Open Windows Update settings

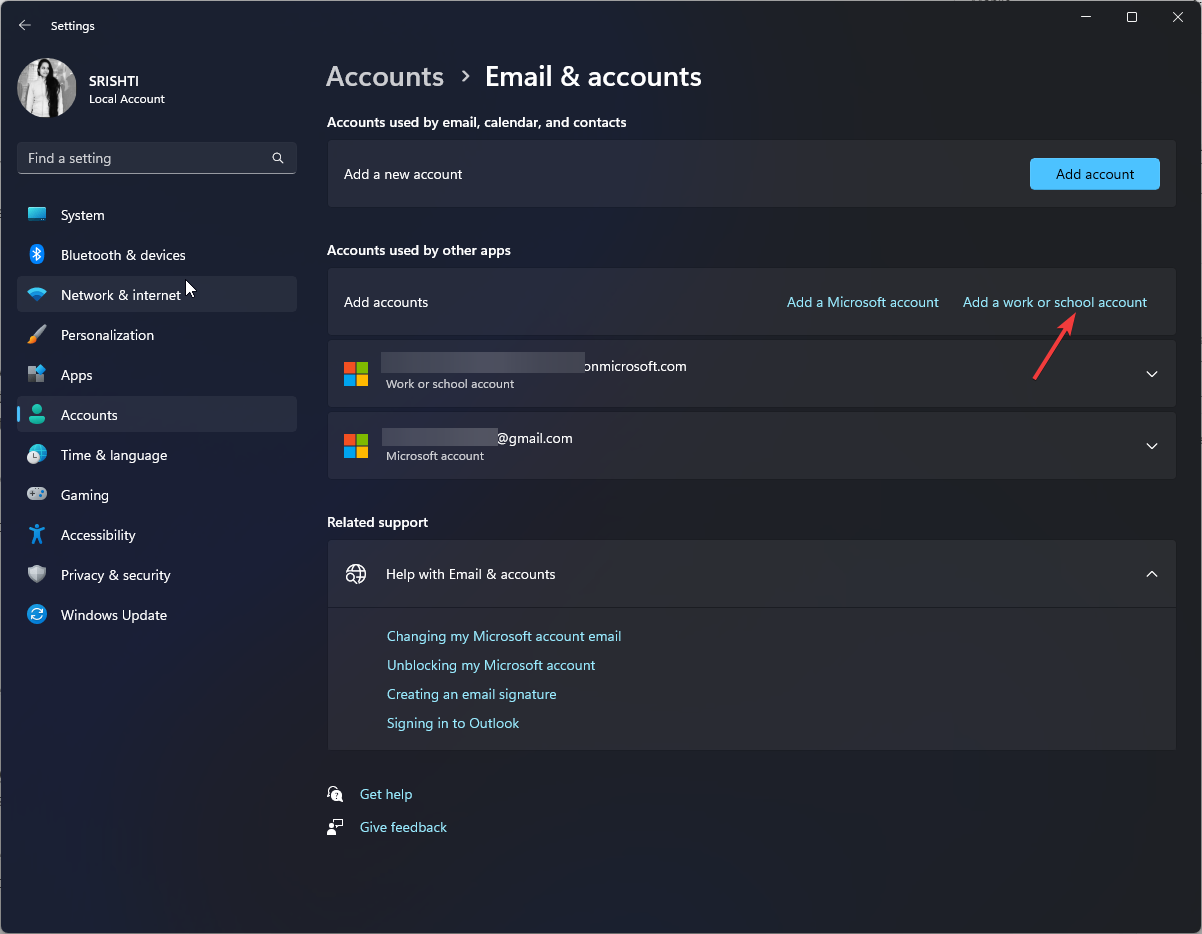tap(113, 614)
